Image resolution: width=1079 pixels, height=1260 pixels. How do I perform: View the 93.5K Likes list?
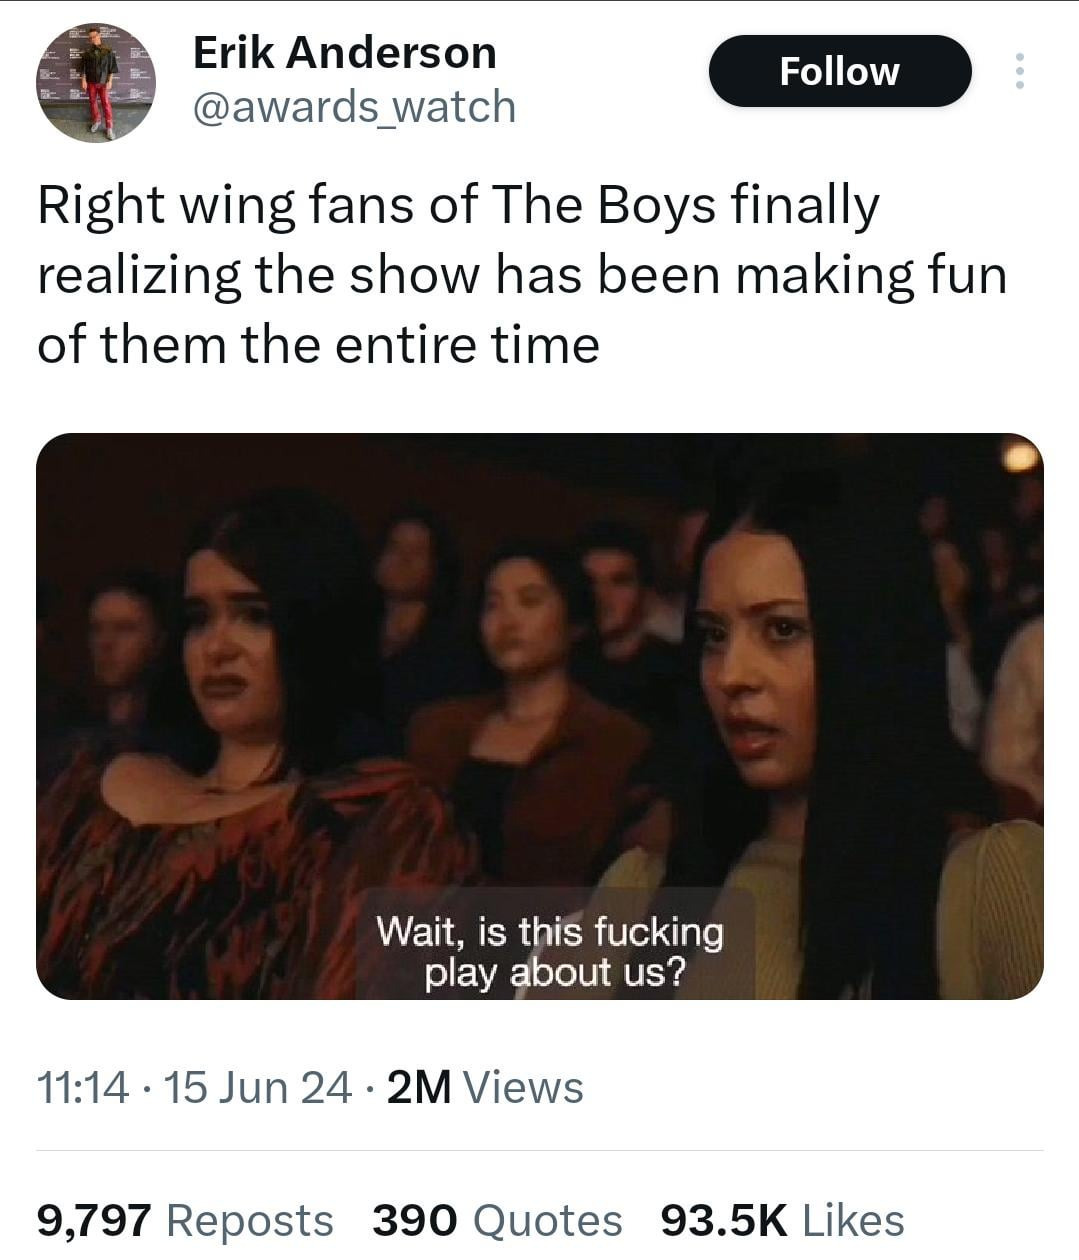pyautogui.click(x=782, y=1220)
